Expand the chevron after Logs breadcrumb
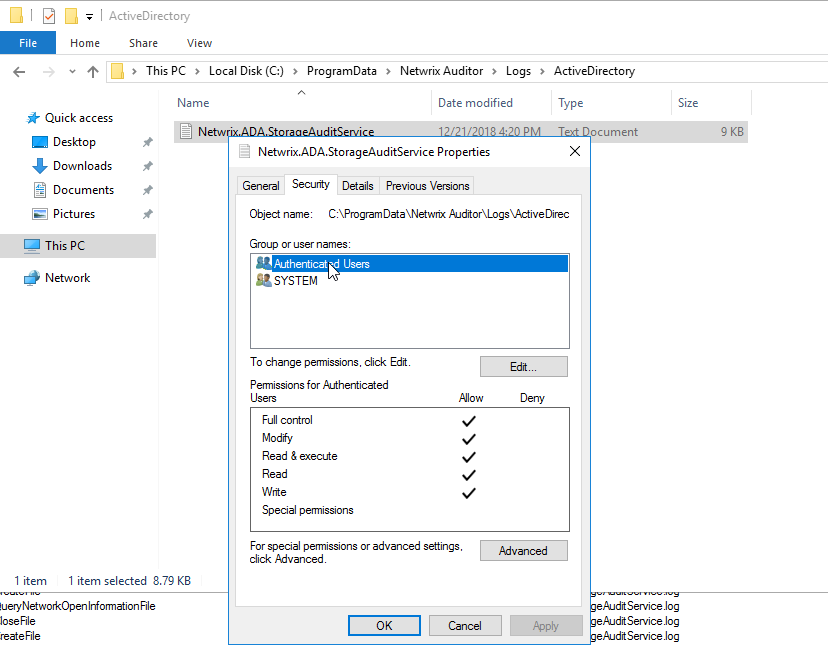Screen dimensions: 828x646 pyautogui.click(x=542, y=71)
